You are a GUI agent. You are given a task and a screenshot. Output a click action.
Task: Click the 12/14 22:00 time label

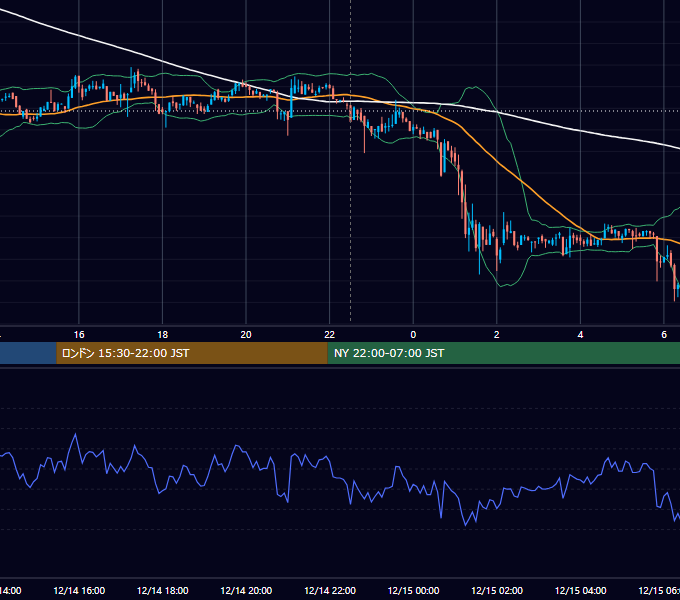tap(330, 590)
